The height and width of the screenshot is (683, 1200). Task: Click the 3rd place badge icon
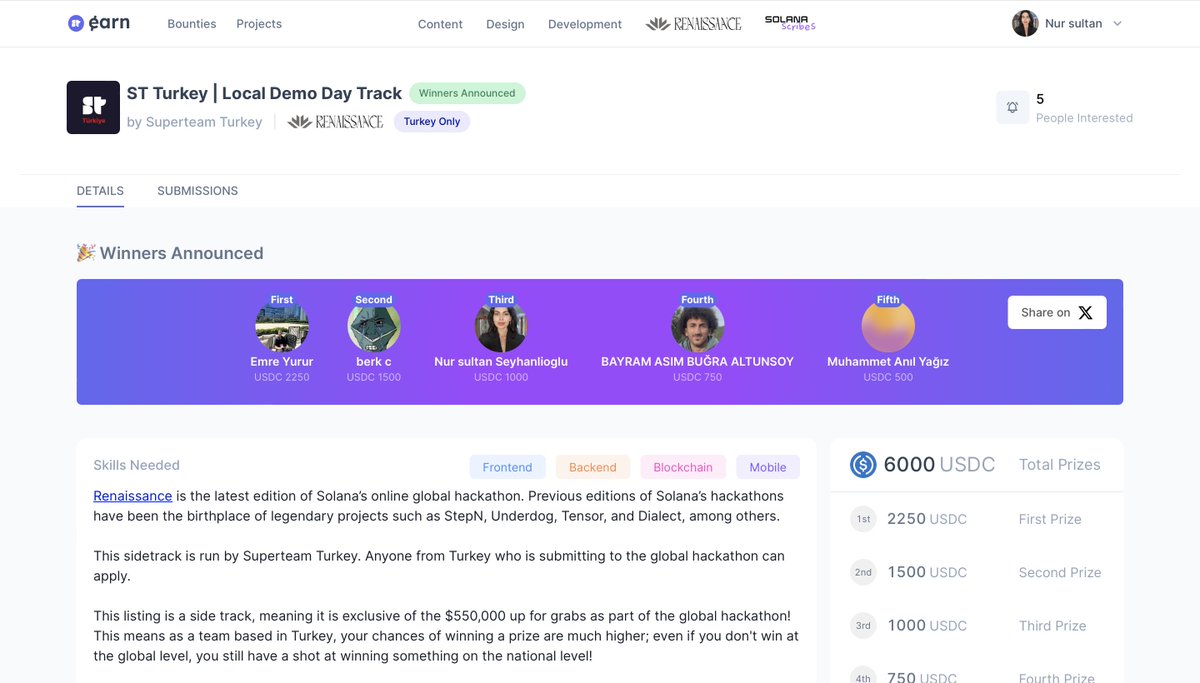863,625
